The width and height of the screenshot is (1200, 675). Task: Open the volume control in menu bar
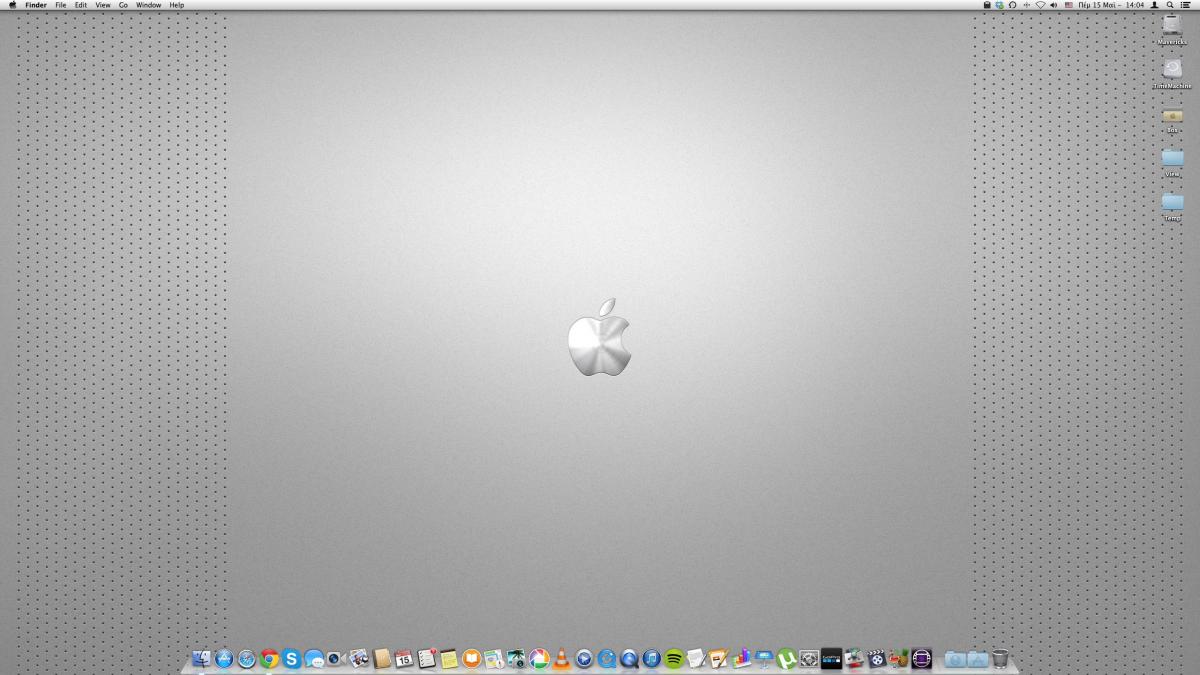tap(1053, 5)
